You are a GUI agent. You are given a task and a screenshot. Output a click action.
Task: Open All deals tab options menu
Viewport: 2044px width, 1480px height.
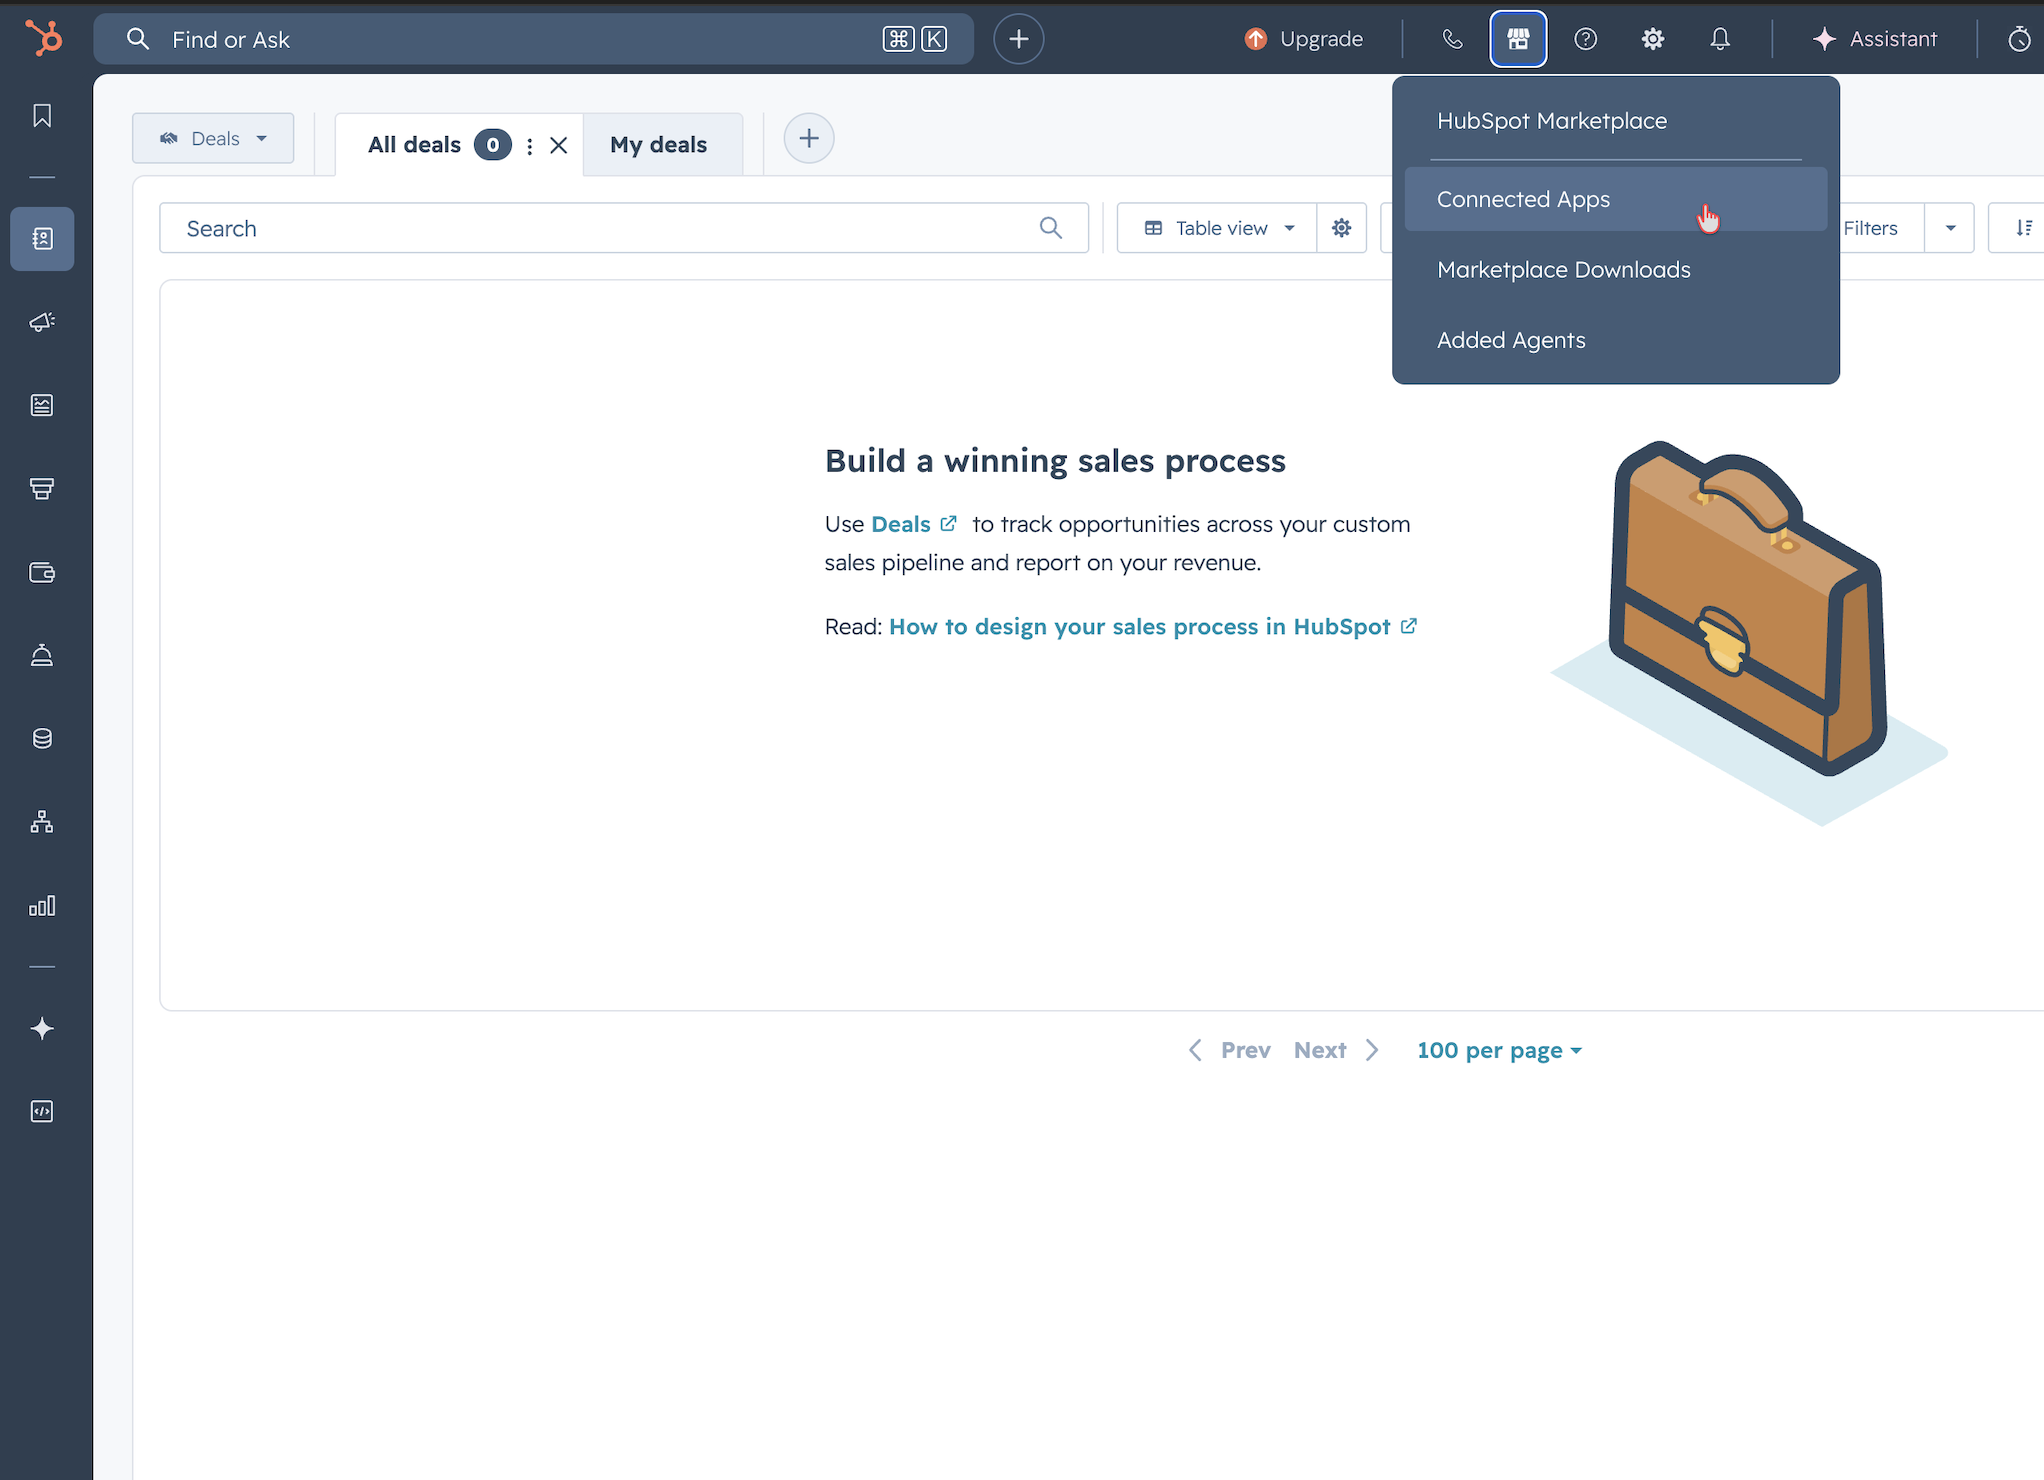coord(530,146)
